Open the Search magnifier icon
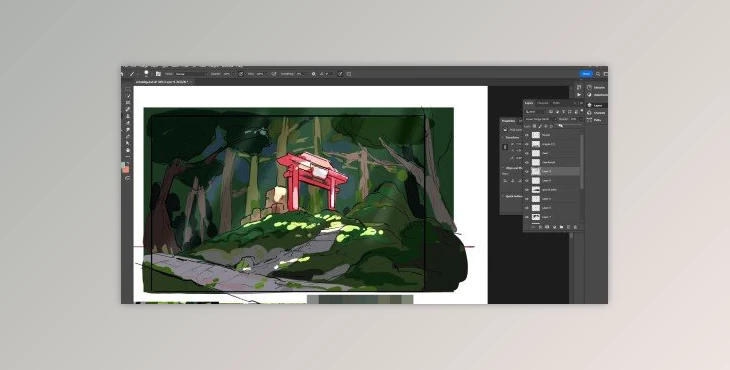Screen dimensions: 730x370 click(598, 74)
